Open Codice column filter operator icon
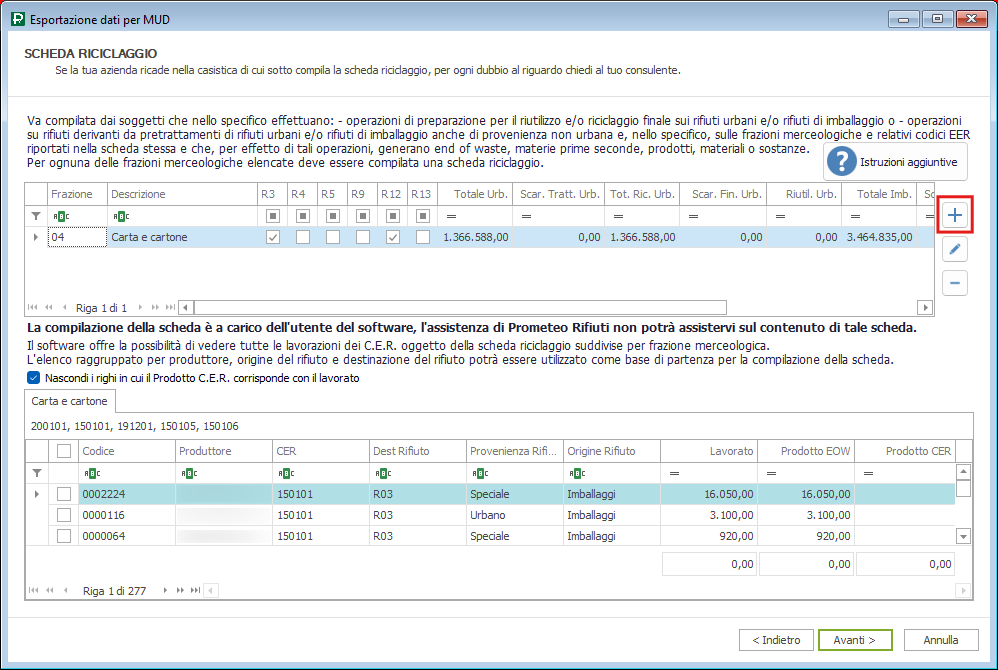Image resolution: width=998 pixels, height=670 pixels. click(x=92, y=473)
